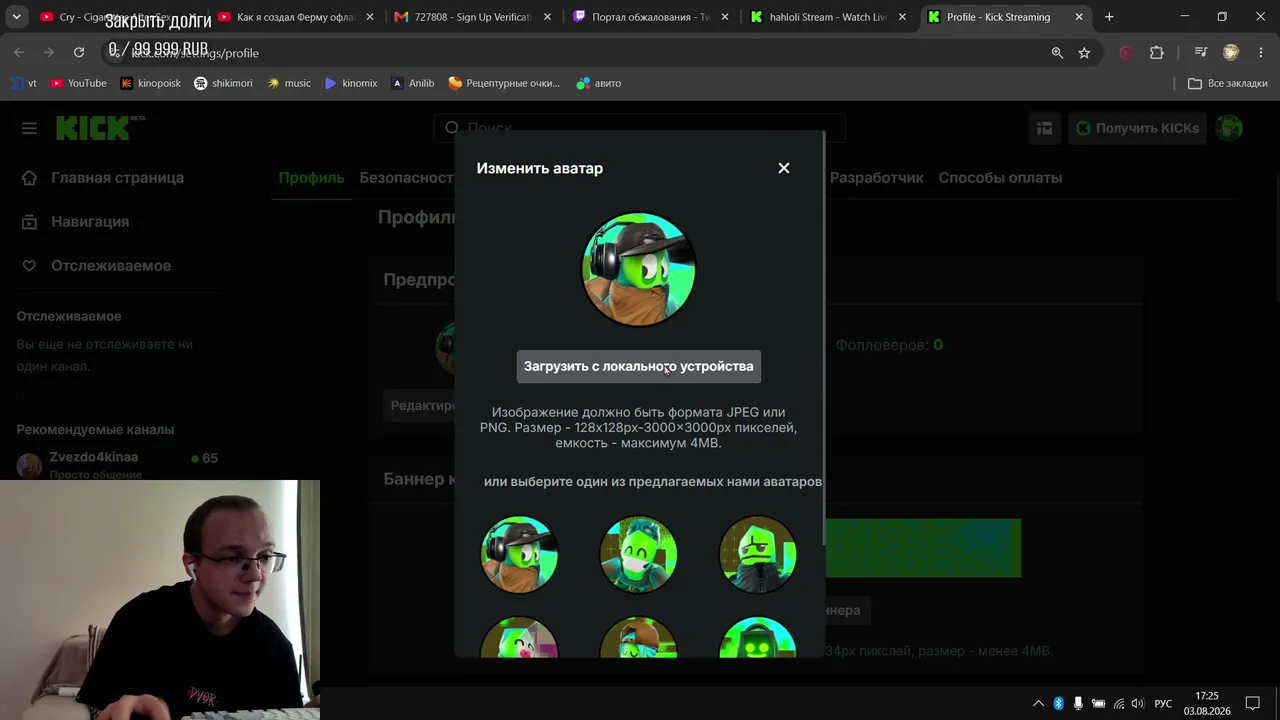Open the media controls icon in toolbar
The width and height of the screenshot is (1280, 720).
(x=1201, y=53)
